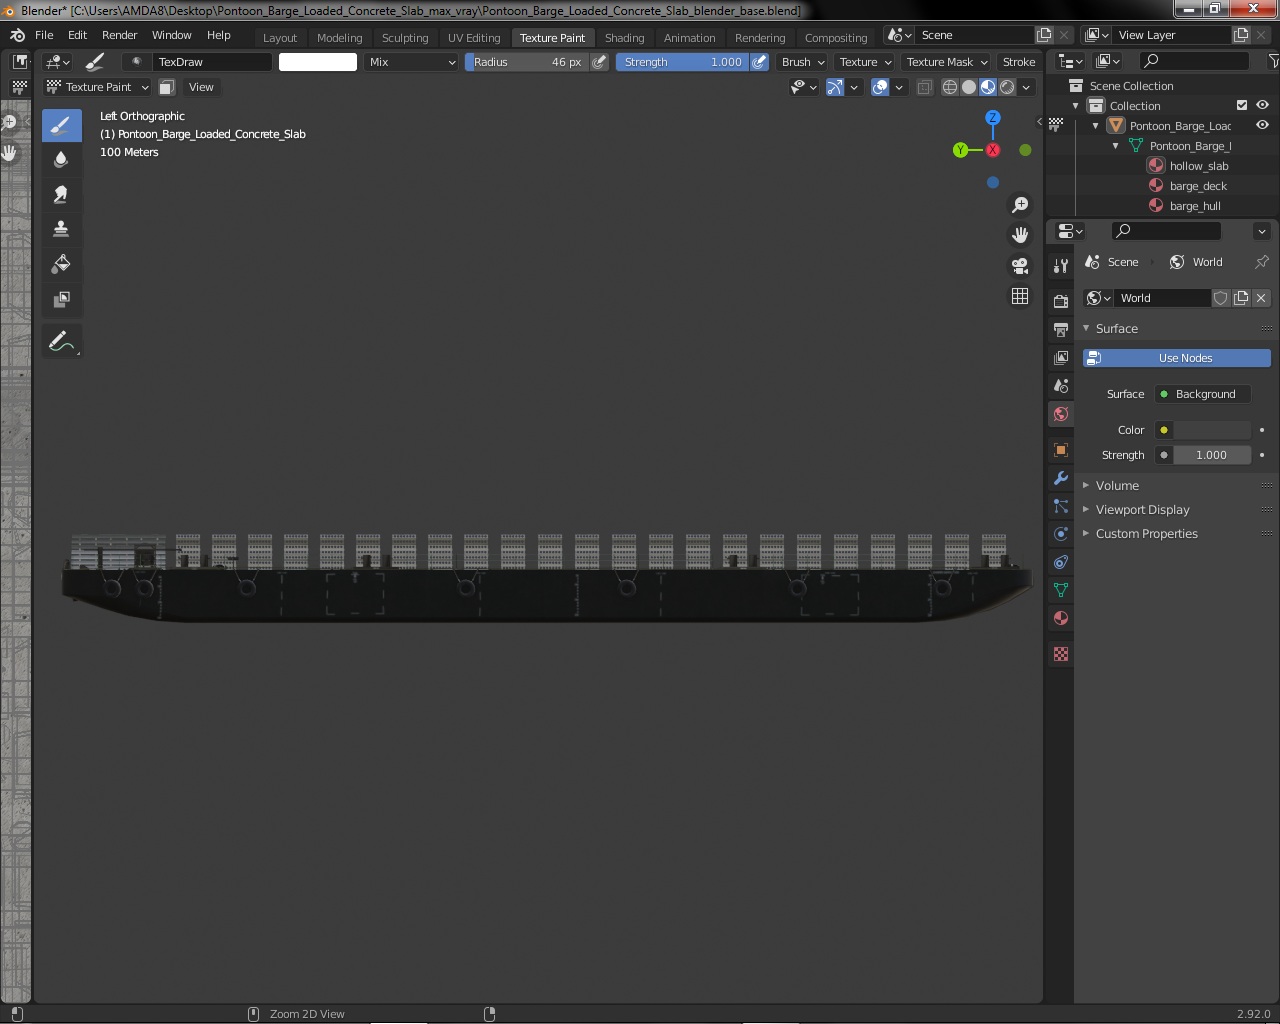This screenshot has width=1280, height=1024.
Task: Switch to the Layout workspace tab
Action: click(280, 37)
